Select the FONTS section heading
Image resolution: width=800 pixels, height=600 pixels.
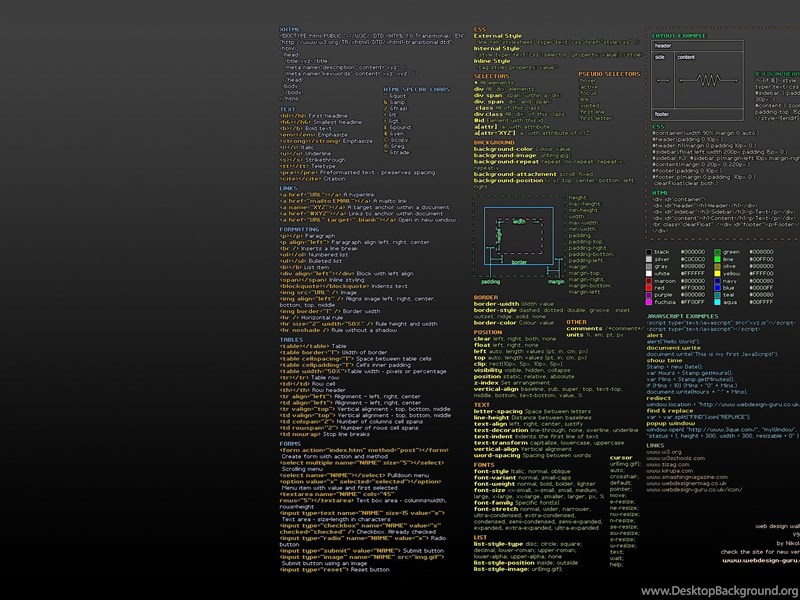(x=484, y=465)
